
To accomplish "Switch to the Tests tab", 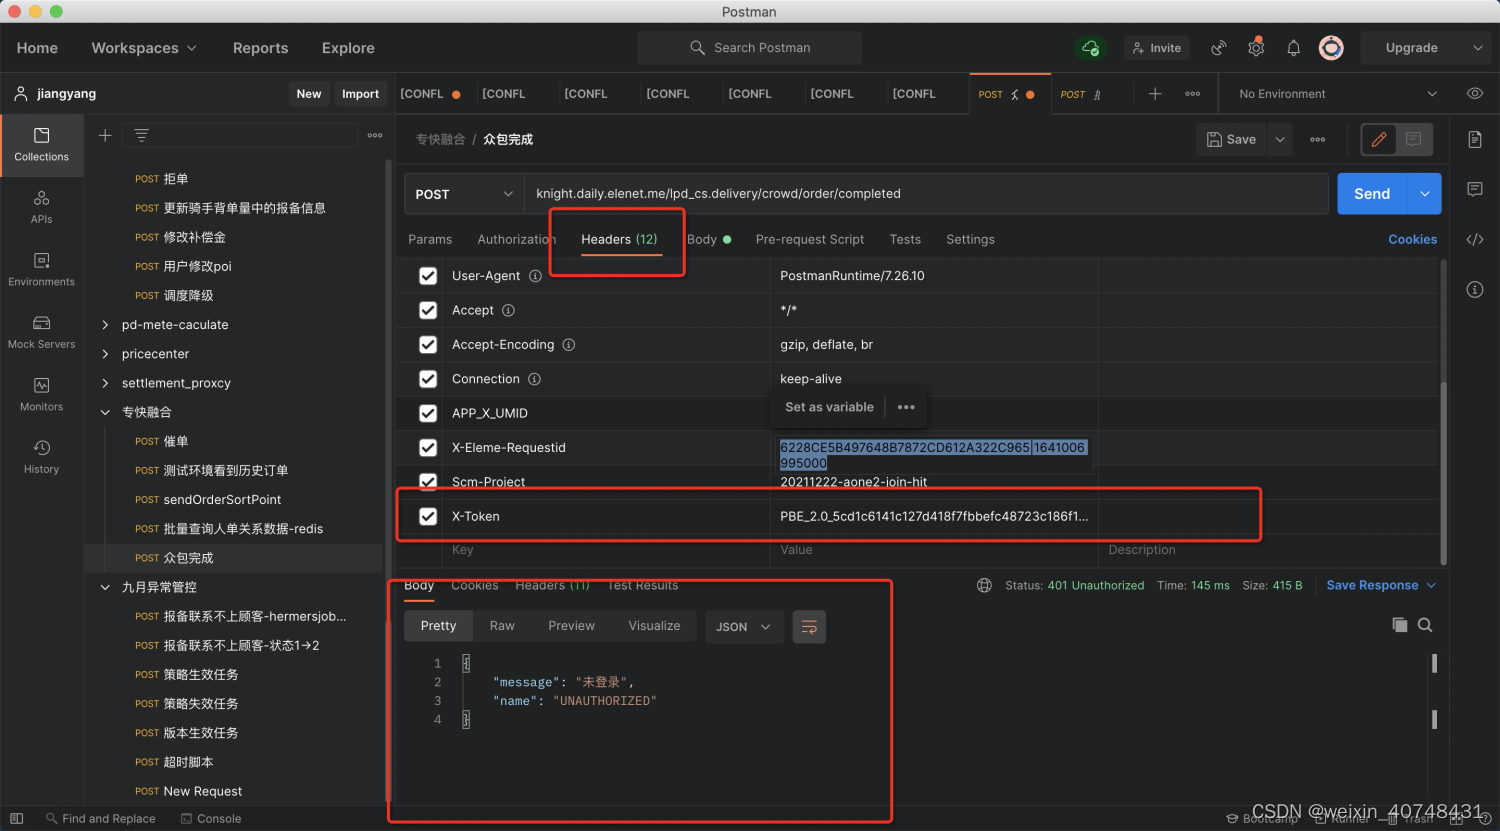I will tap(905, 239).
